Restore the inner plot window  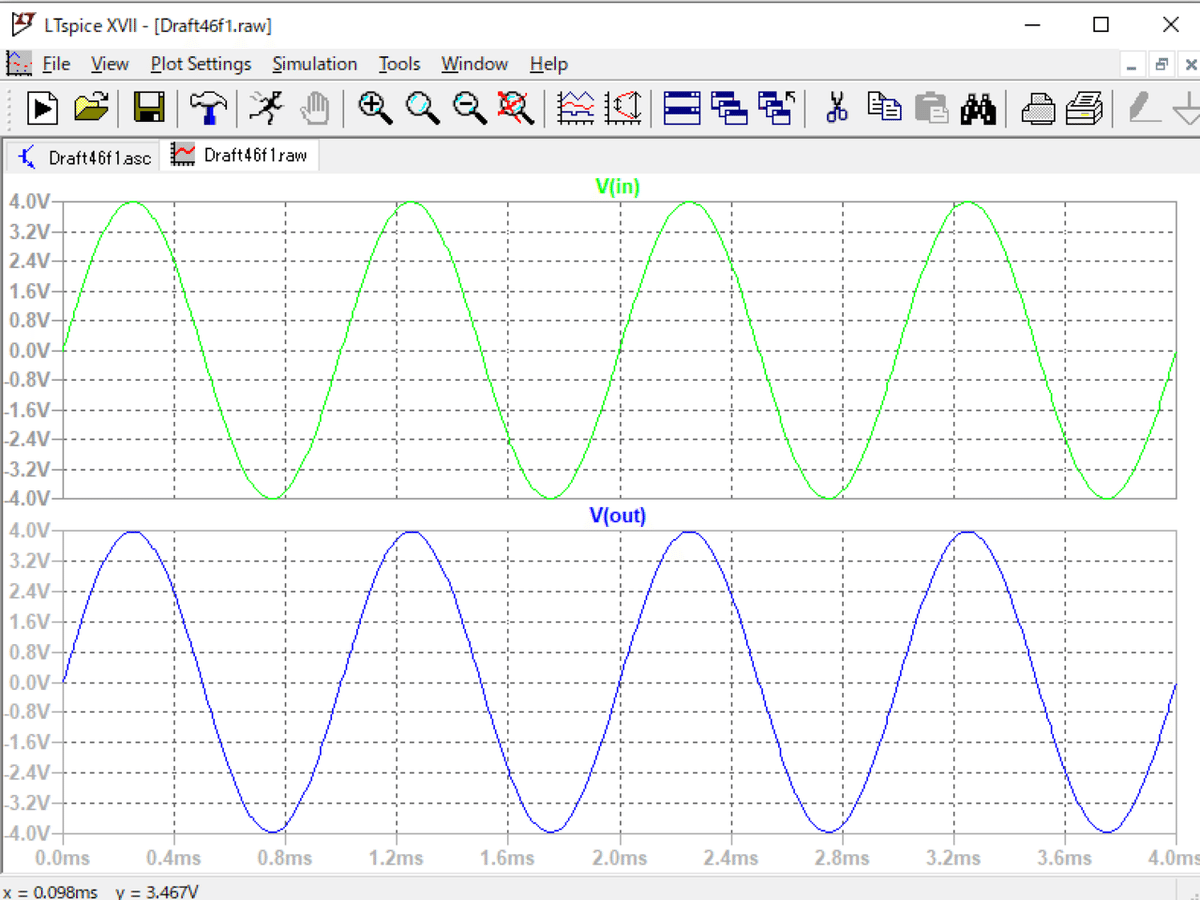1161,65
